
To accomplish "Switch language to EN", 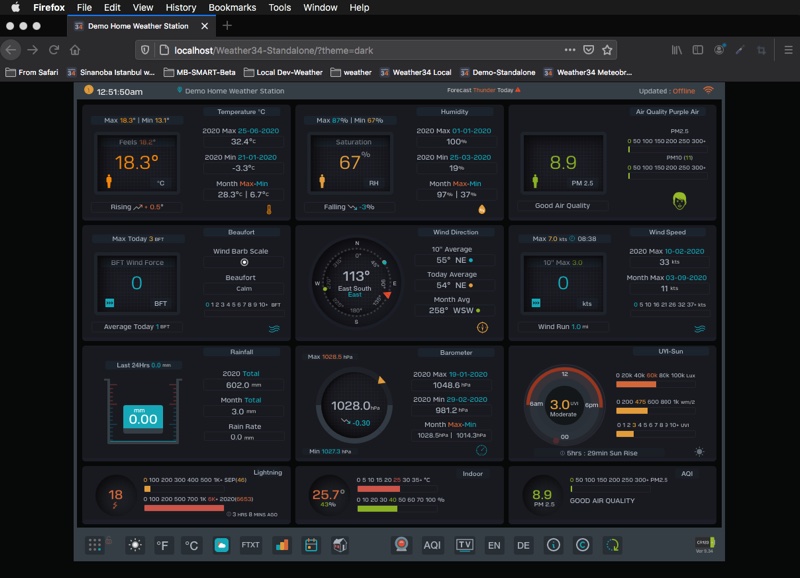I will point(494,545).
